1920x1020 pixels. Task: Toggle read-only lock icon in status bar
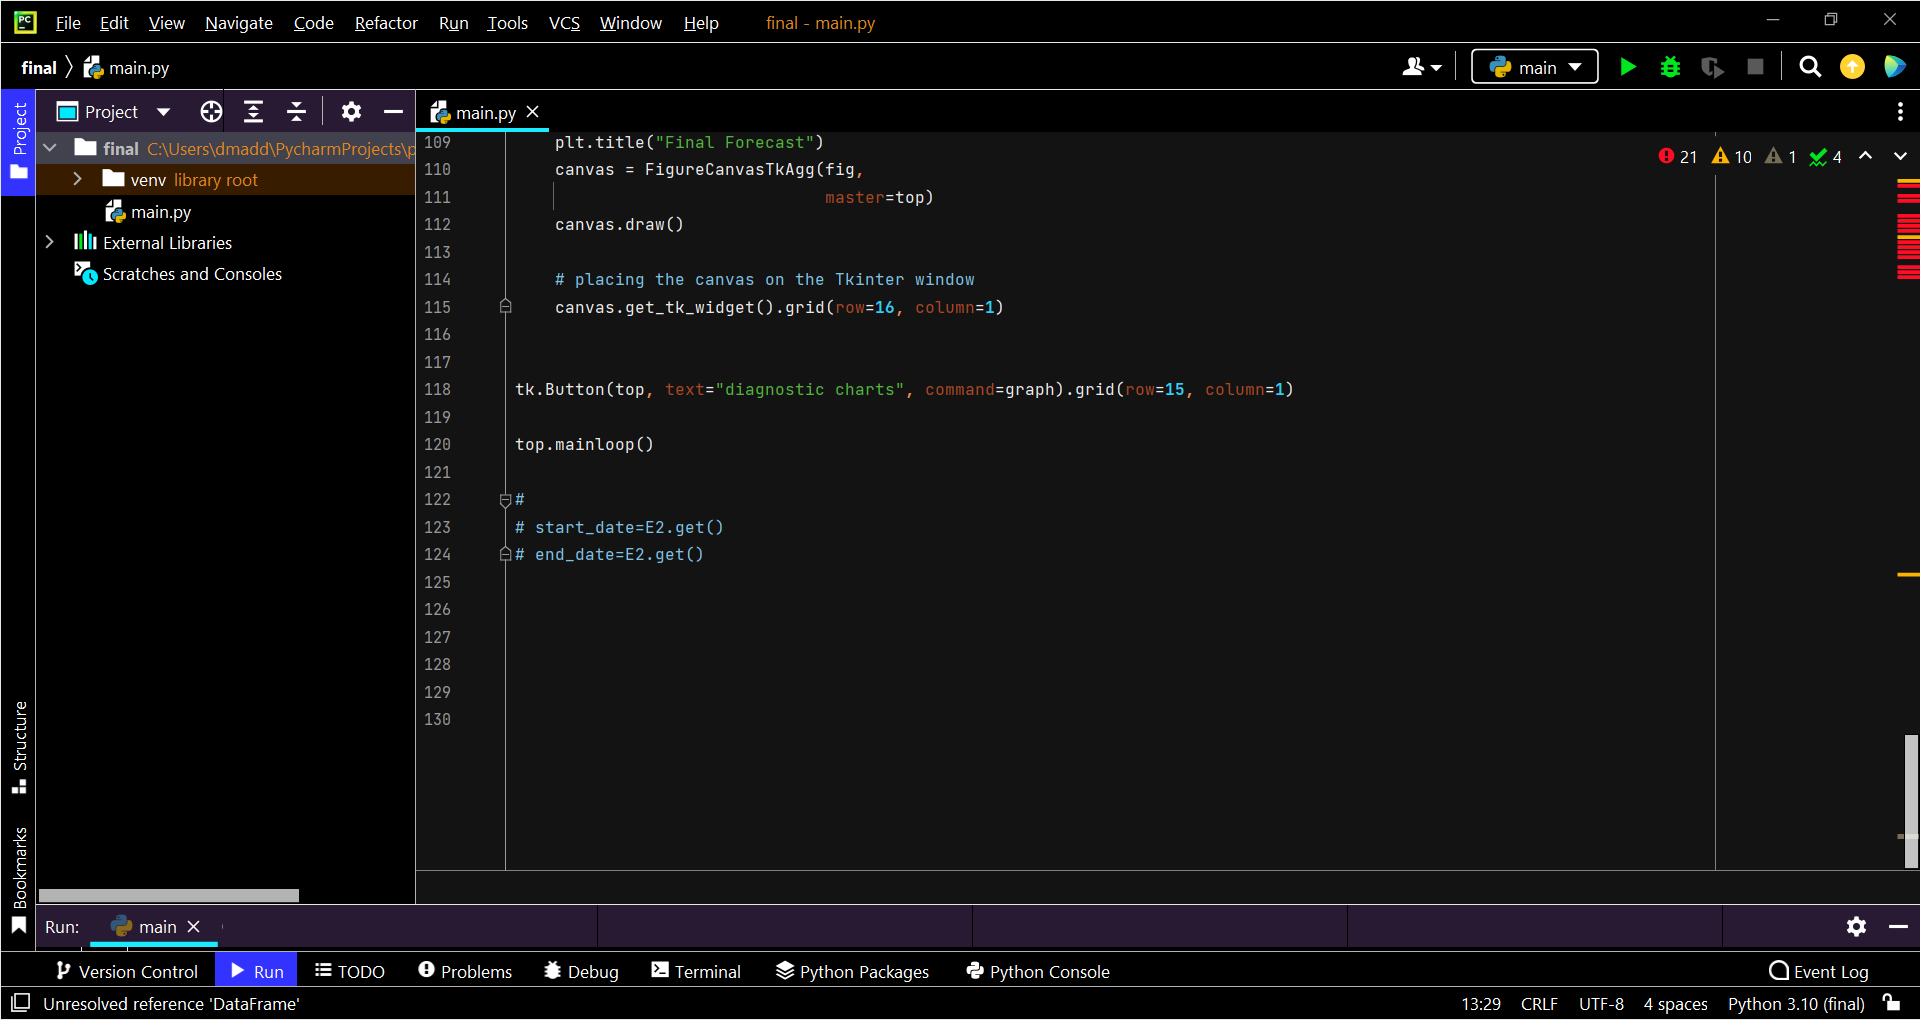coord(1891,1002)
